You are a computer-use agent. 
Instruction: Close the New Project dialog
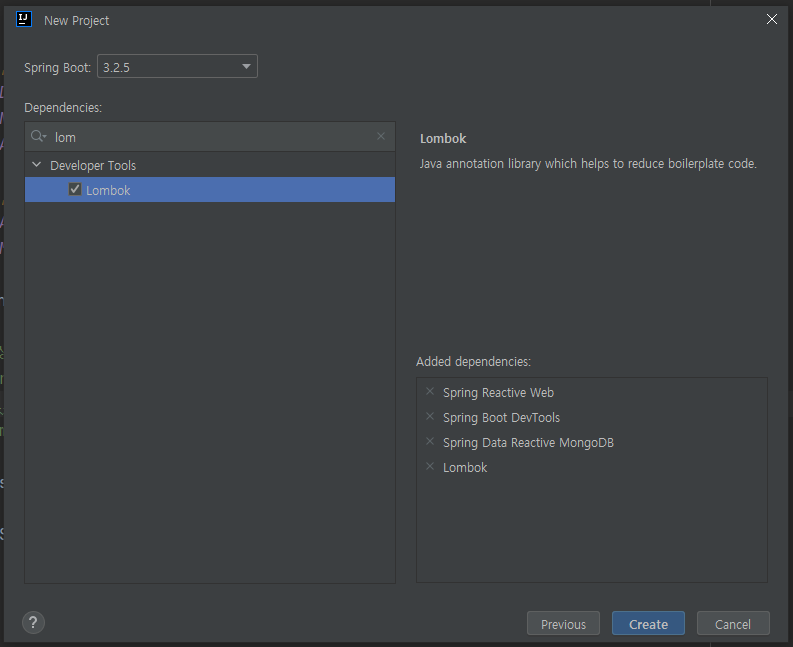pyautogui.click(x=772, y=19)
